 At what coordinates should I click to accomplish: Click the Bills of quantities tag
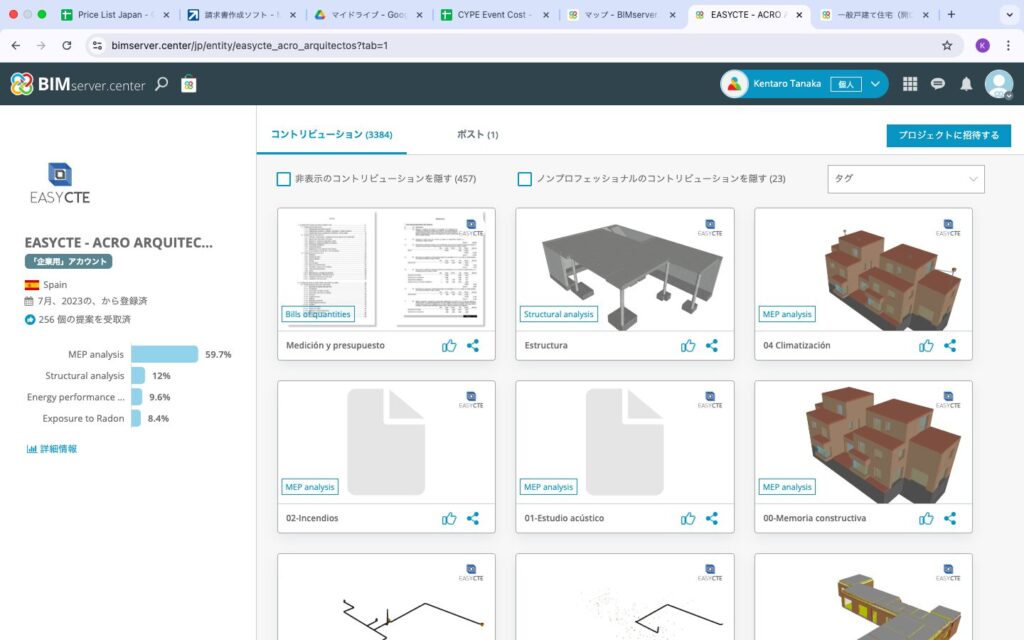click(x=318, y=314)
